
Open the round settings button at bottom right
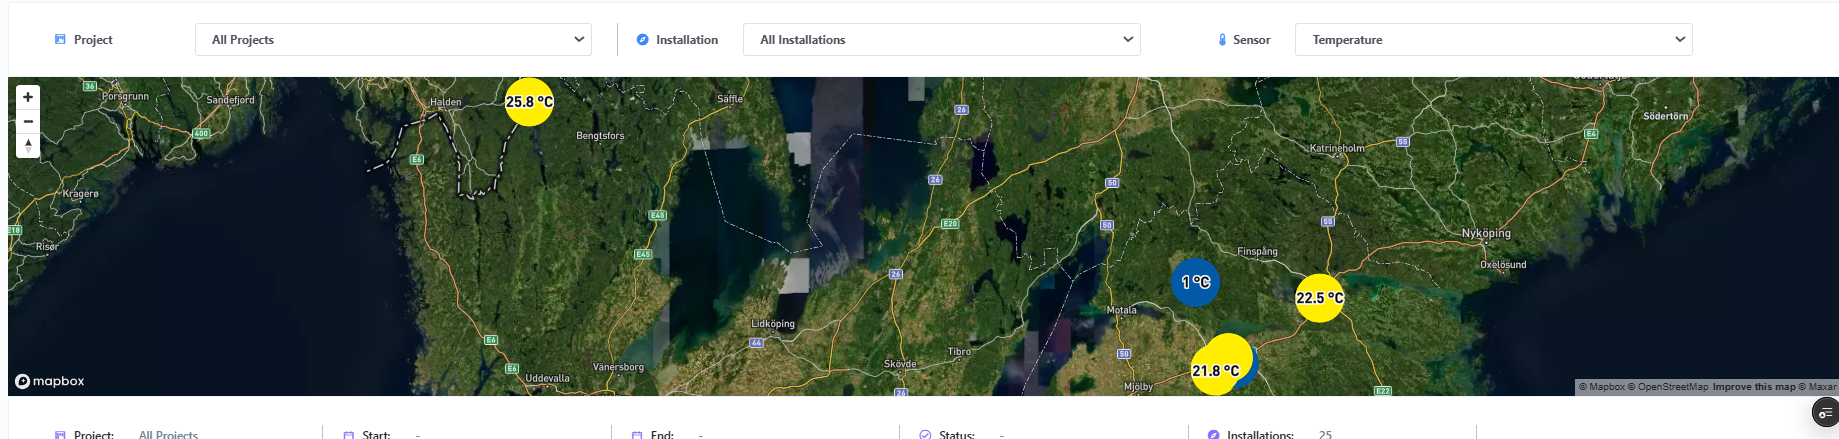pos(1826,413)
